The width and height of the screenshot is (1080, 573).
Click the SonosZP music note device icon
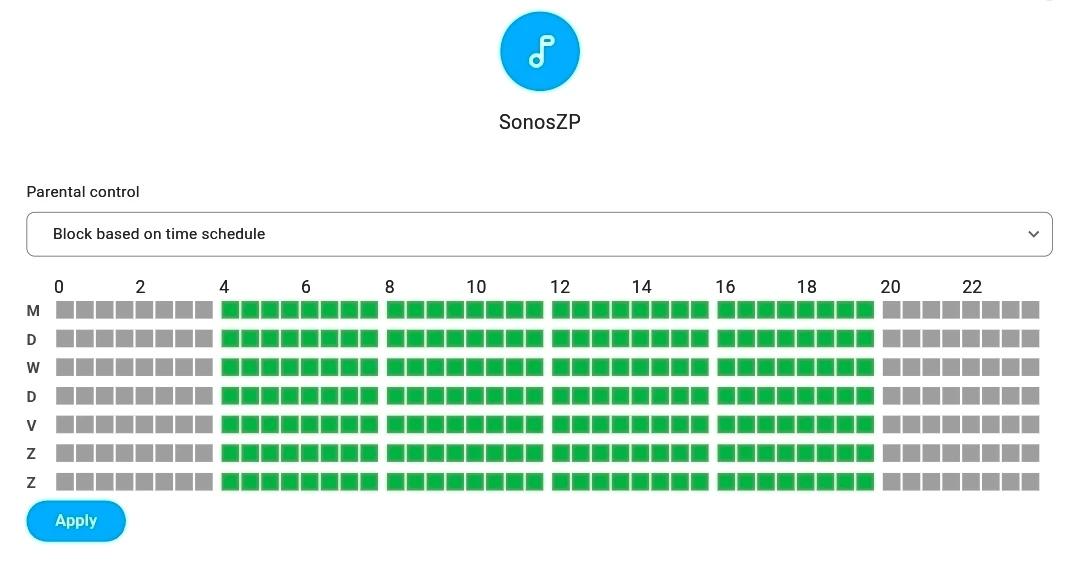tap(539, 52)
